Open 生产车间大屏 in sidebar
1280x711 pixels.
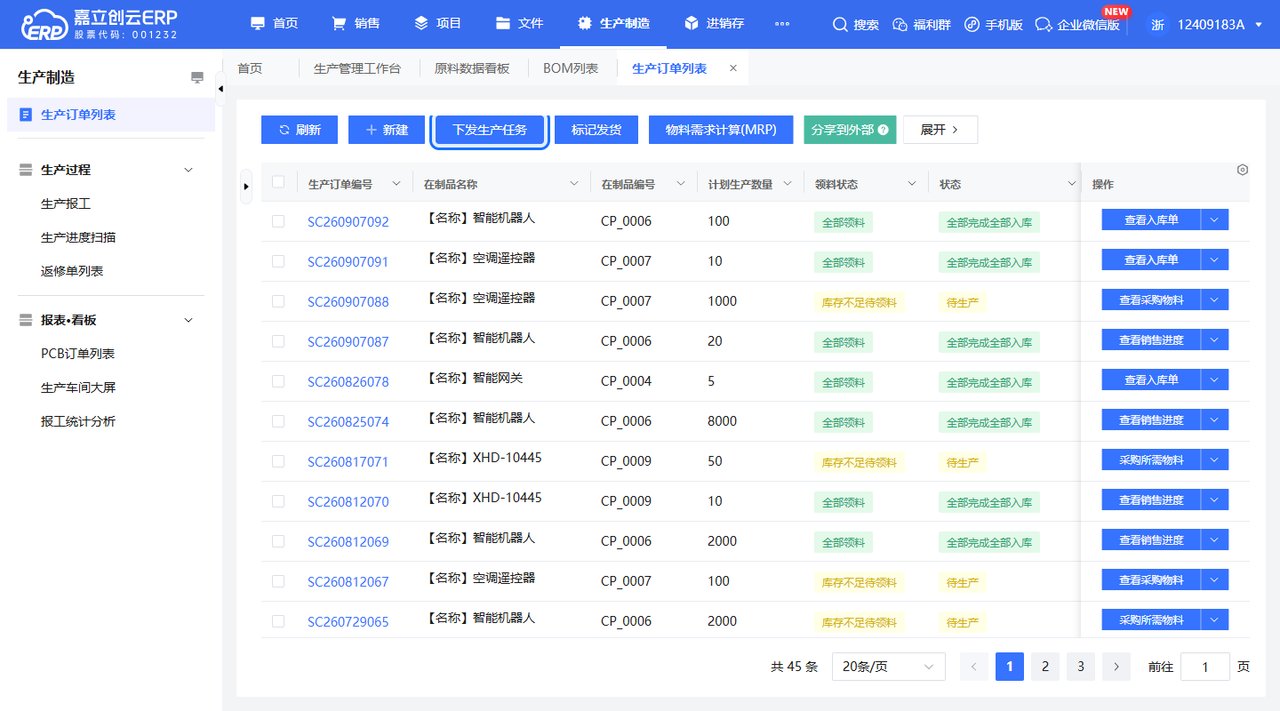coord(78,388)
